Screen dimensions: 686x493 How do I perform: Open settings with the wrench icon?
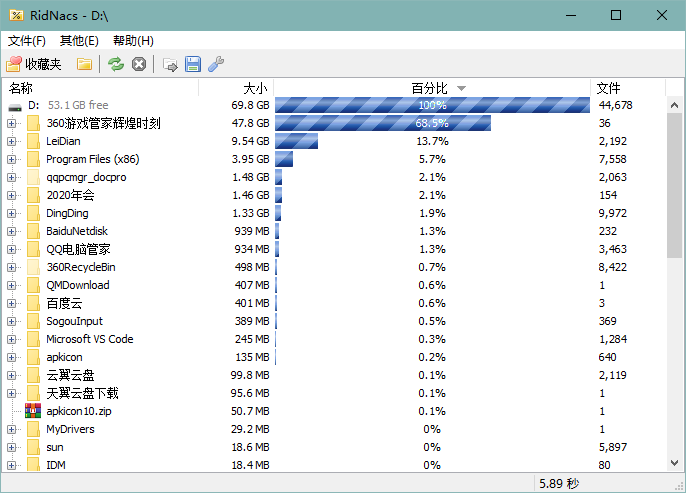[x=216, y=64]
